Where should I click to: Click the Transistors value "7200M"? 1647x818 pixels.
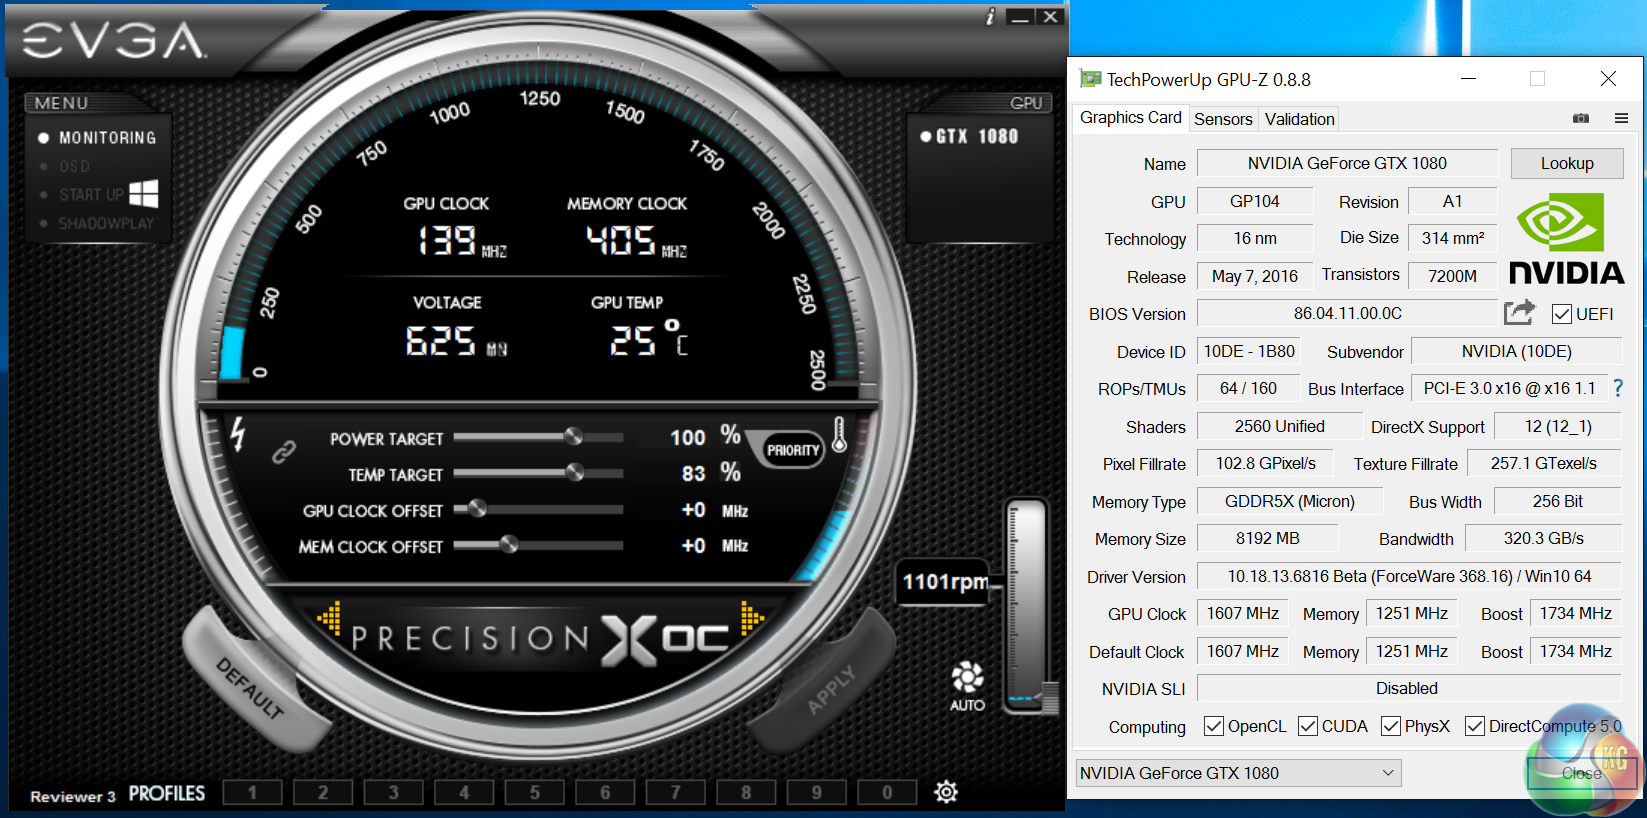click(1452, 276)
